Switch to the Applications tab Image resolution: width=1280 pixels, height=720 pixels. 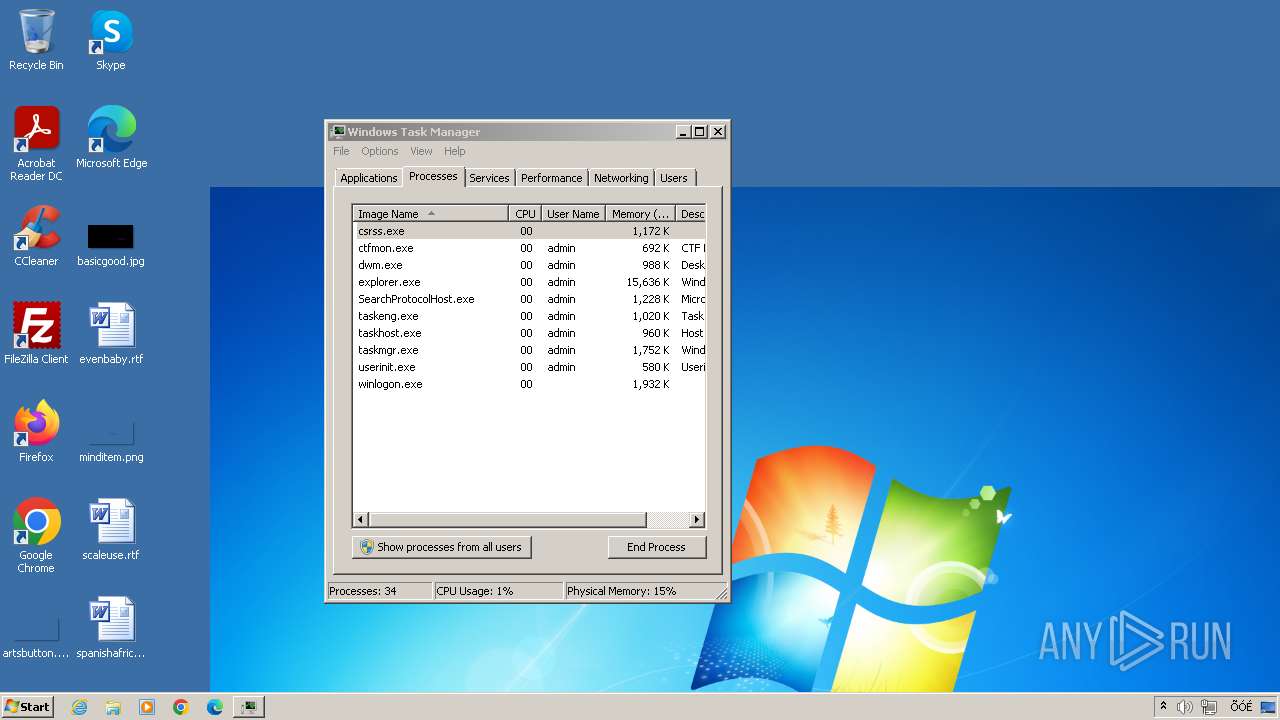(x=369, y=178)
